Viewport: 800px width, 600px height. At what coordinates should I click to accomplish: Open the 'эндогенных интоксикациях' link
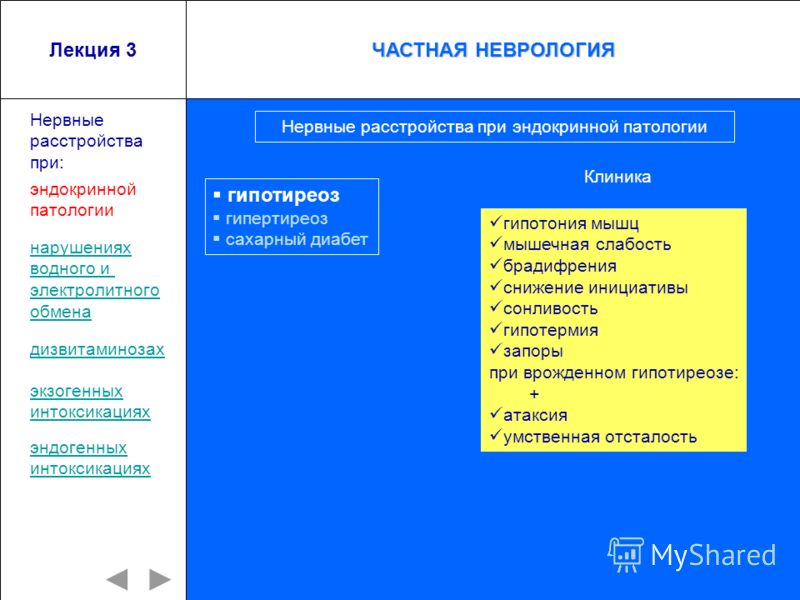(x=90, y=458)
